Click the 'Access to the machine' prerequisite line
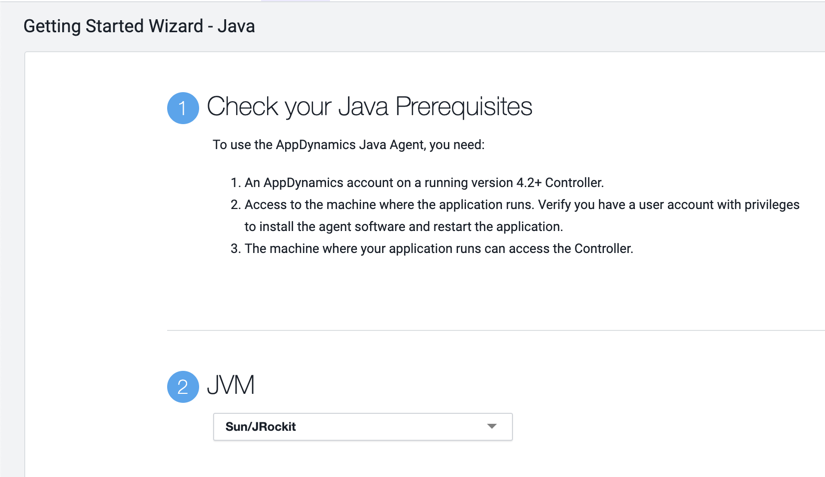 [x=521, y=205]
